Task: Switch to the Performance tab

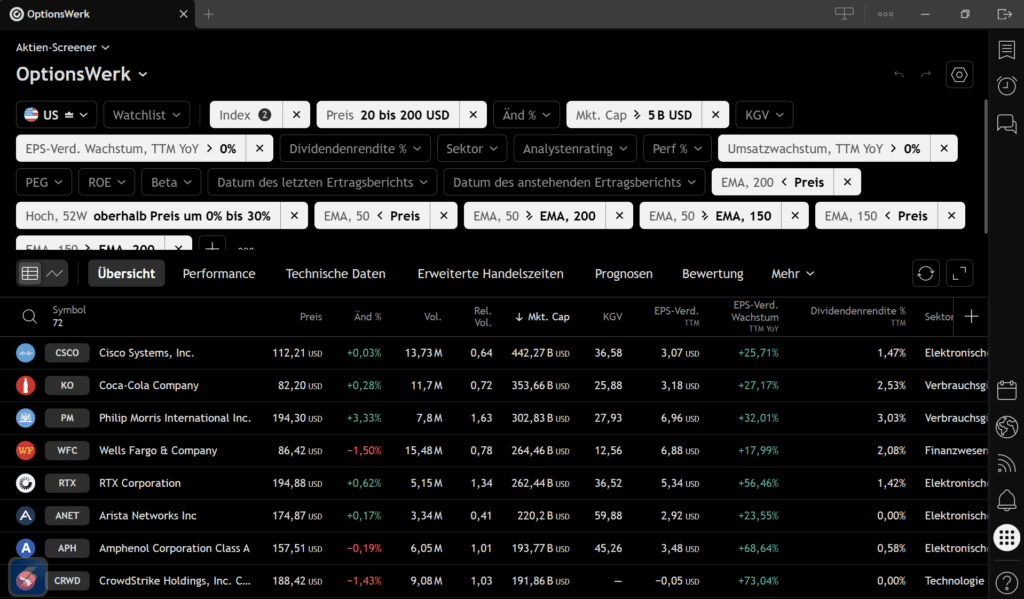Action: coord(219,274)
